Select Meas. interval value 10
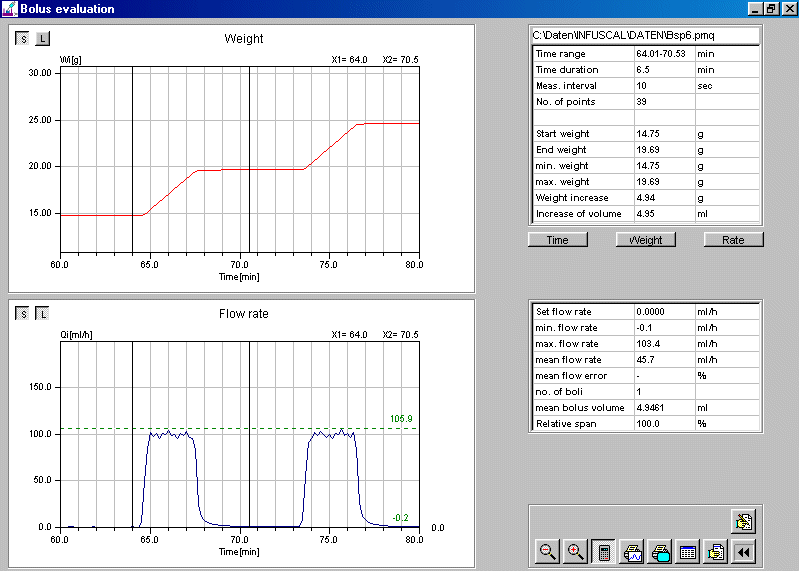The width and height of the screenshot is (799, 571). click(x=642, y=86)
